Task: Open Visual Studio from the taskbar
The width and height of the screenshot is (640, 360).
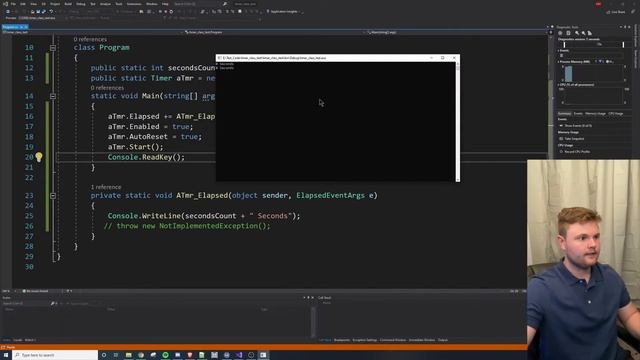Action: click(239, 355)
